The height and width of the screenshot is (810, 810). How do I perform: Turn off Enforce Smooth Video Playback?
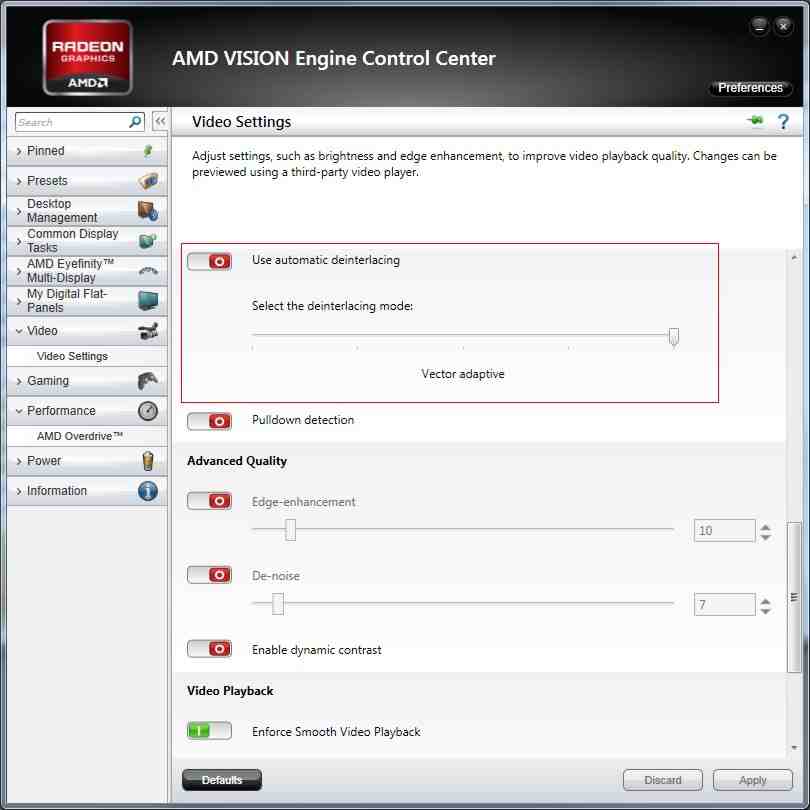coord(209,732)
